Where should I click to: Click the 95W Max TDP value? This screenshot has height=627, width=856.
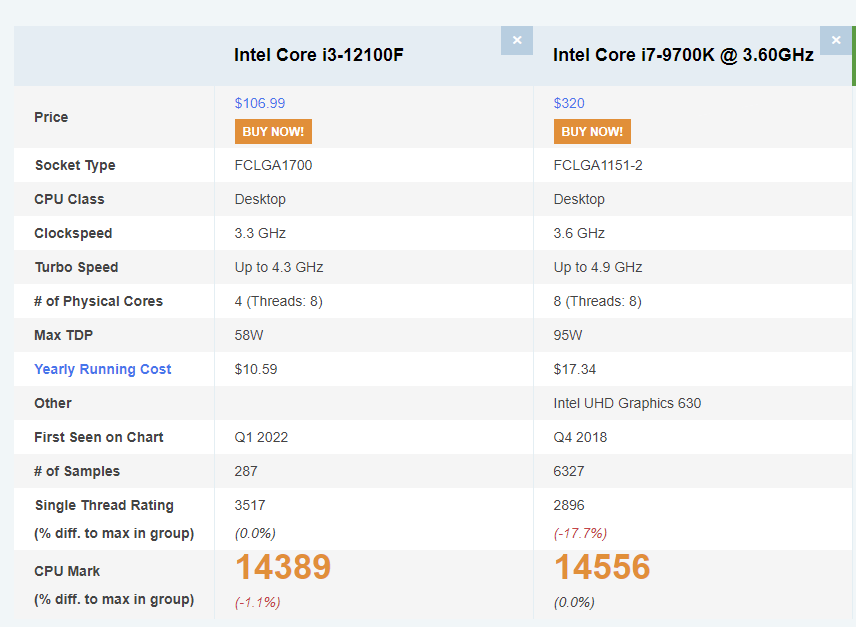pyautogui.click(x=568, y=335)
